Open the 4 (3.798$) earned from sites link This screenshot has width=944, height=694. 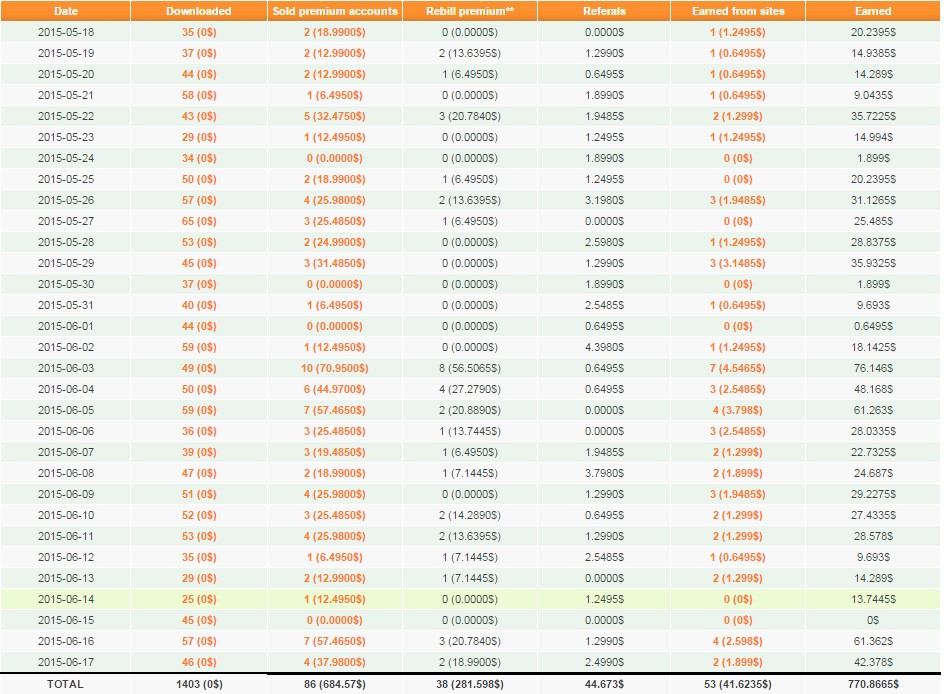pos(738,410)
